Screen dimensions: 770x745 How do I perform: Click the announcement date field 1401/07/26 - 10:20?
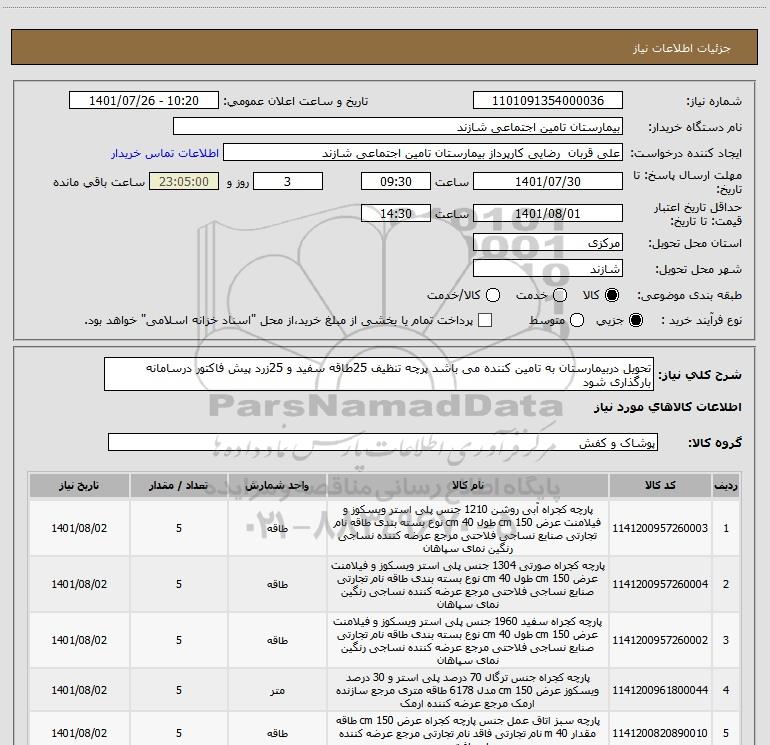[x=144, y=101]
